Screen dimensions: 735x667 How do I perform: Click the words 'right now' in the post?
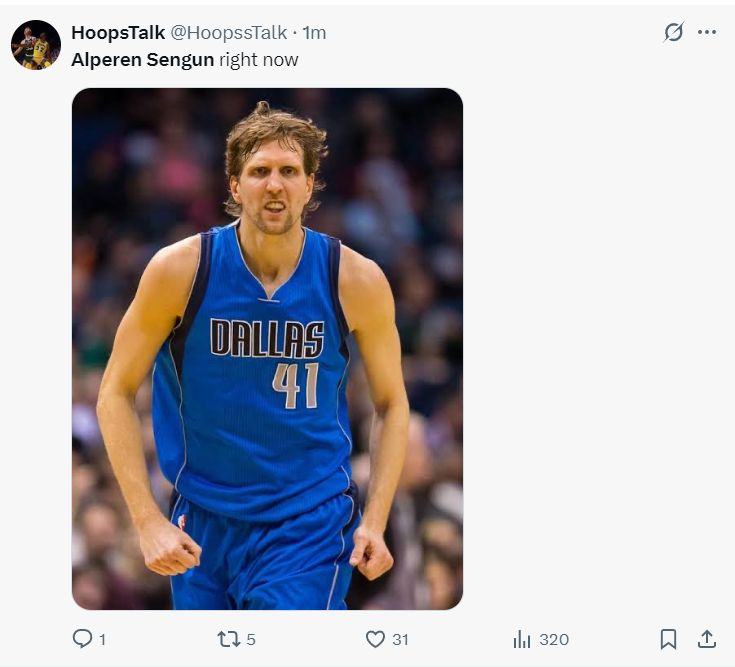coord(258,60)
